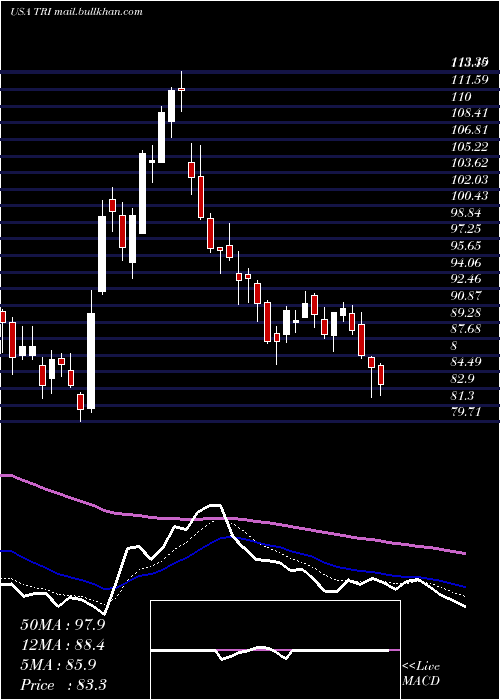Viewport: 500px width, 700px height.
Task: Select the 100.43 axis label
Action: 469,196
